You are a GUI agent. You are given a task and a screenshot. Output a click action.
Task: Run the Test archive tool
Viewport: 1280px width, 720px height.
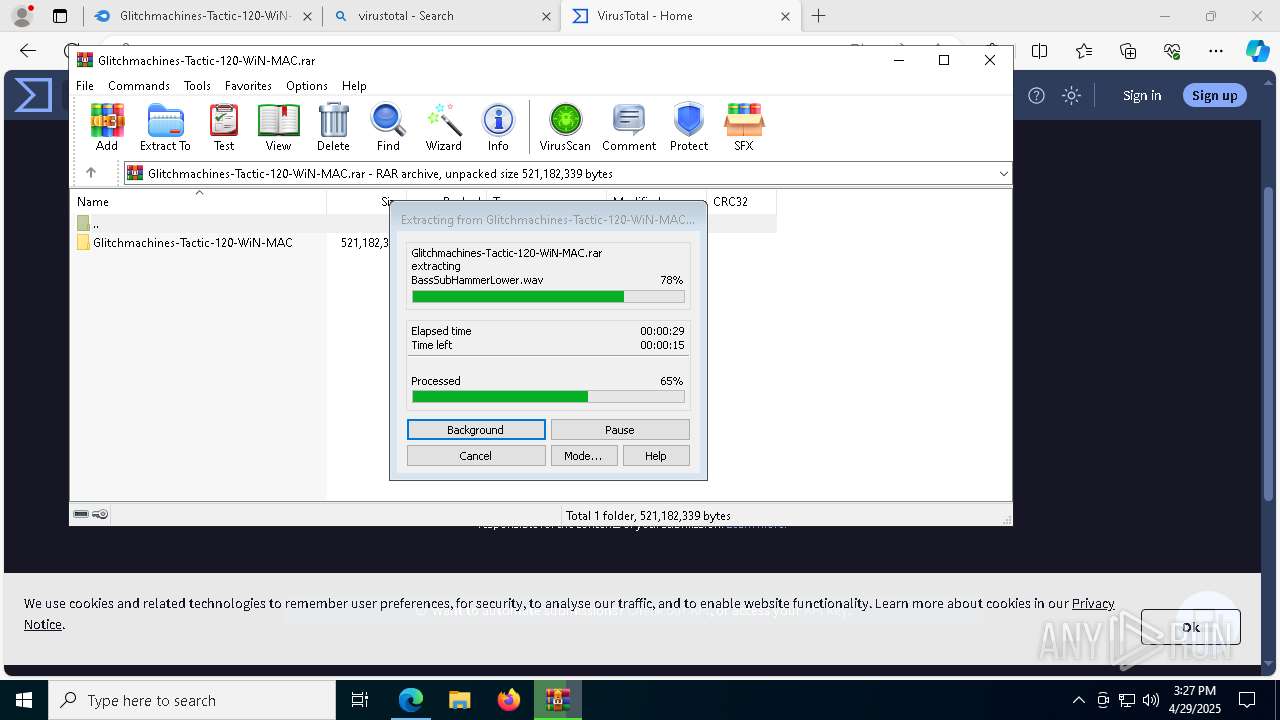coord(224,127)
